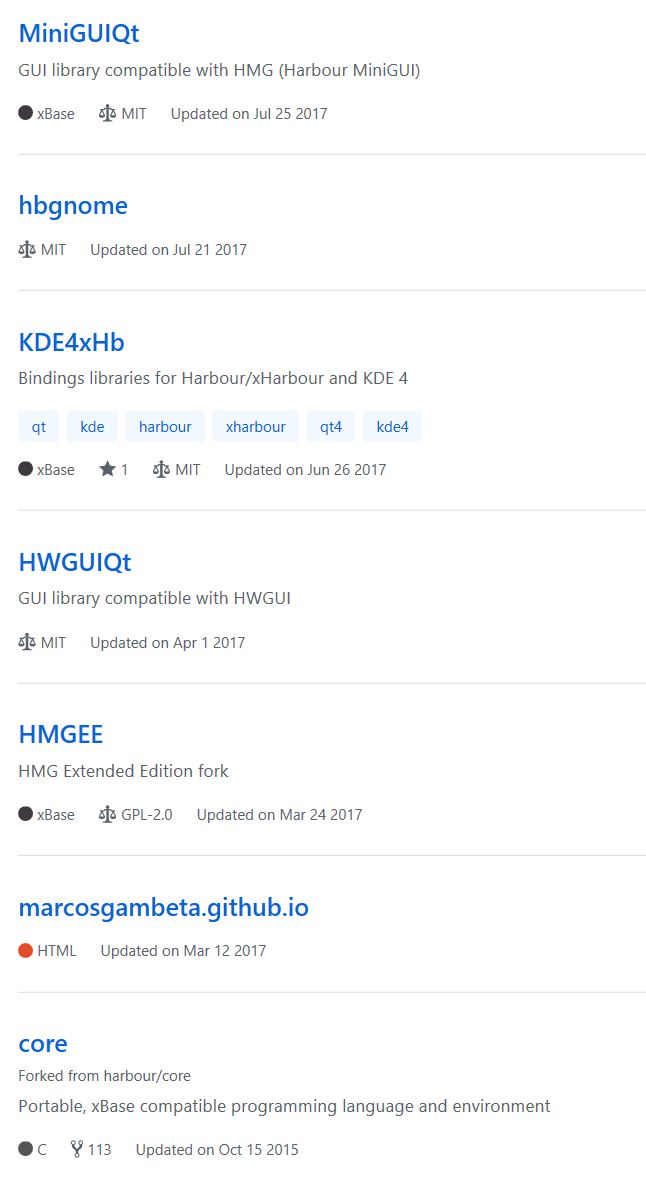Click the fork icon next to 113
The height and width of the screenshot is (1188, 646).
coord(76,1149)
